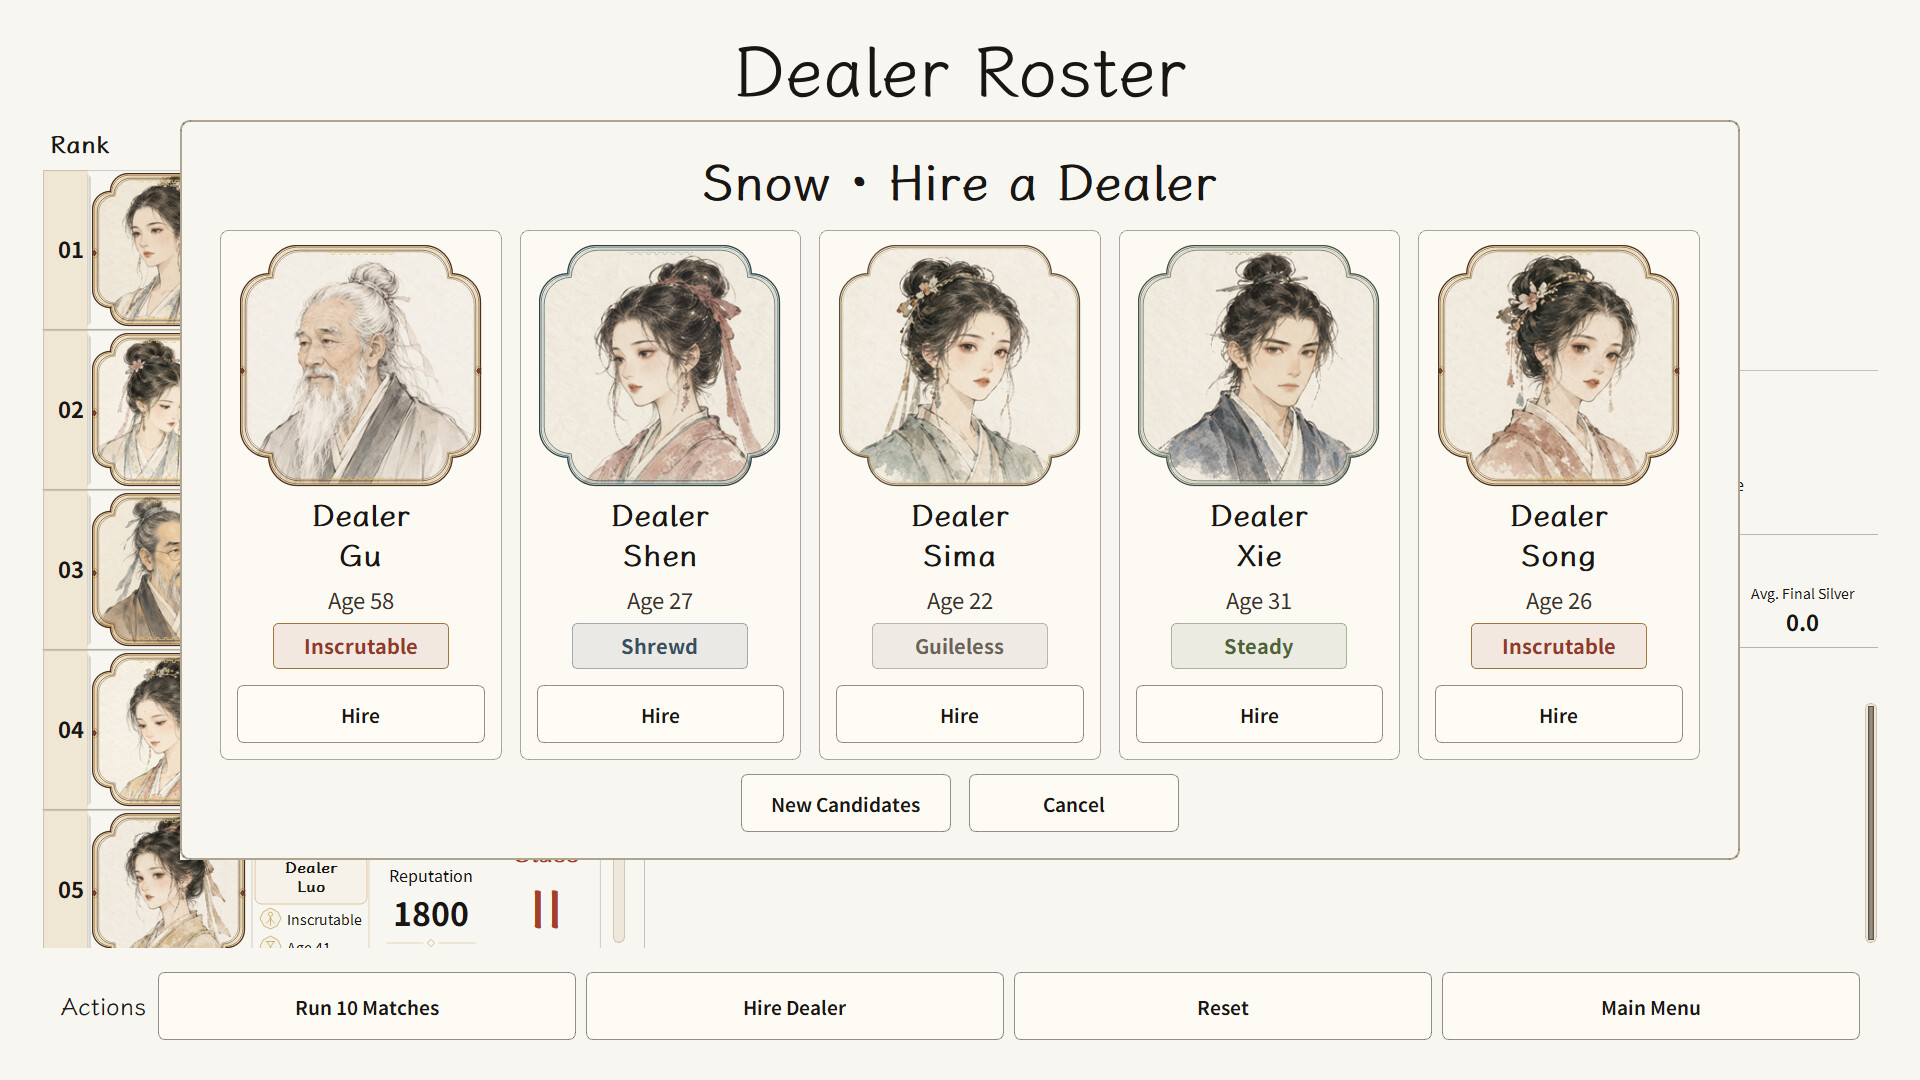Click Dealer Xie's portrait
The height and width of the screenshot is (1080, 1920).
coord(1259,365)
